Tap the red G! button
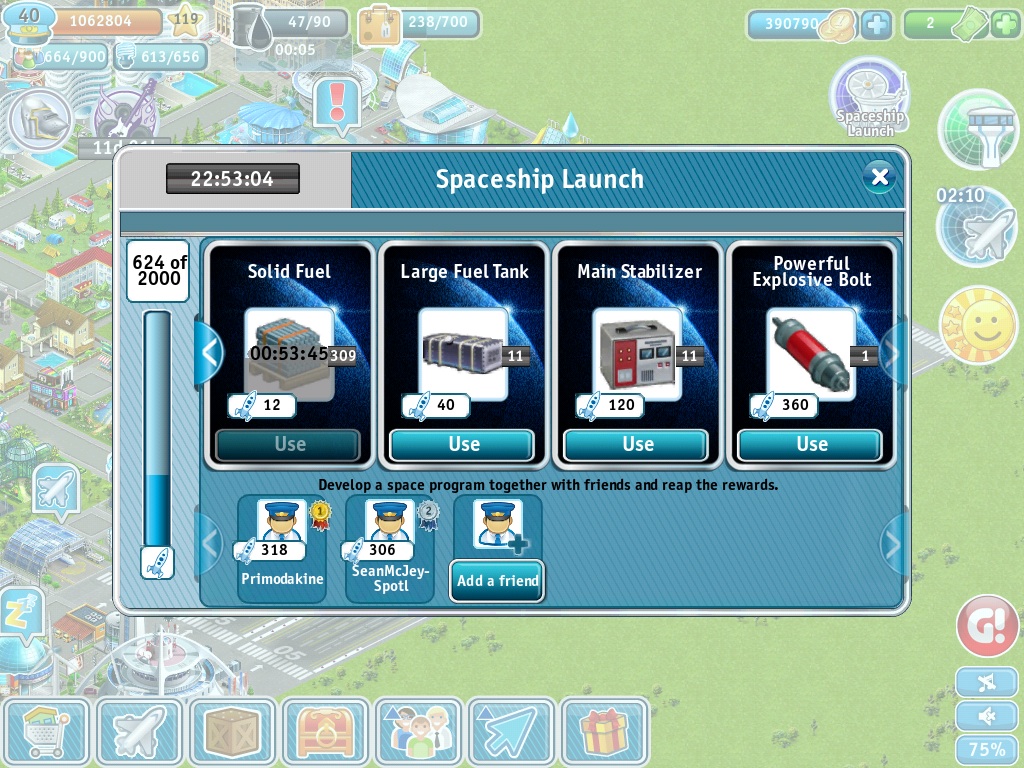This screenshot has height=768, width=1024. tap(987, 626)
